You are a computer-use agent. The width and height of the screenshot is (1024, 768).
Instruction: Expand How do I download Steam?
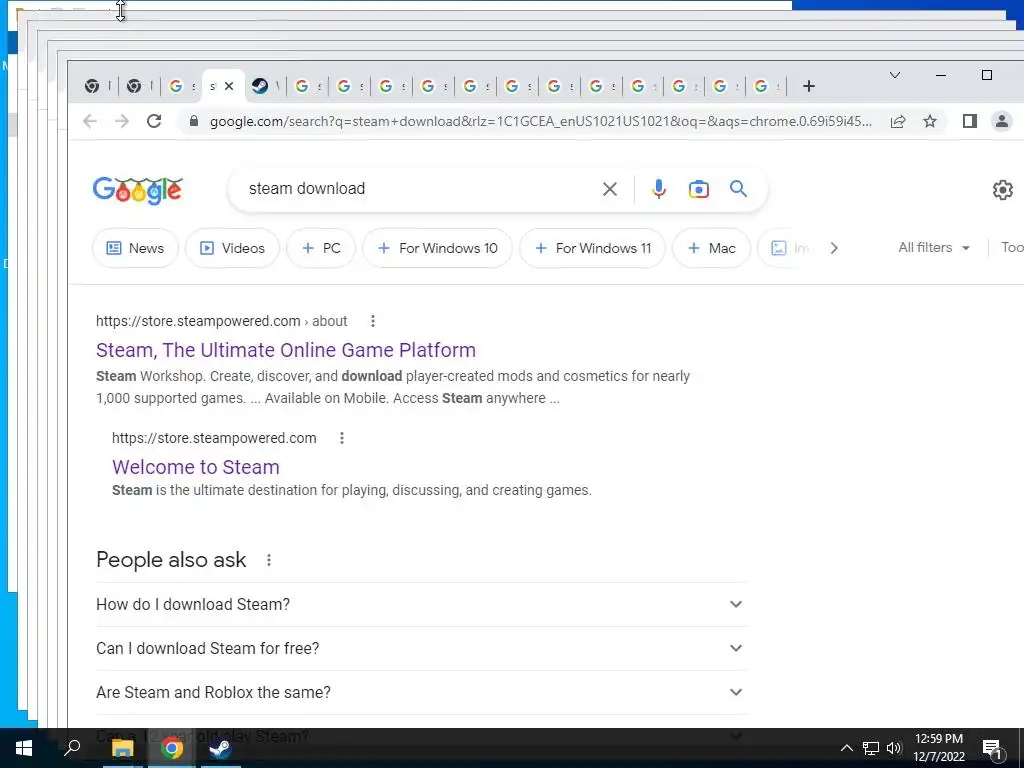tap(421, 605)
